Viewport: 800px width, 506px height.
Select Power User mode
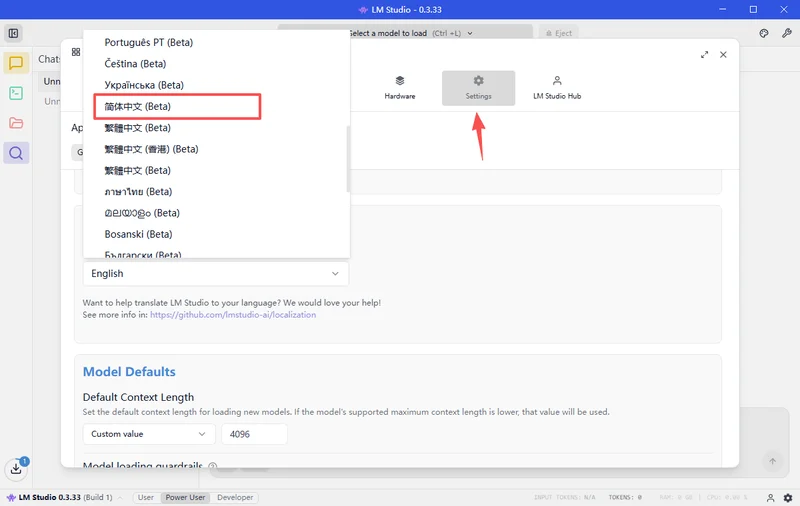coord(185,497)
